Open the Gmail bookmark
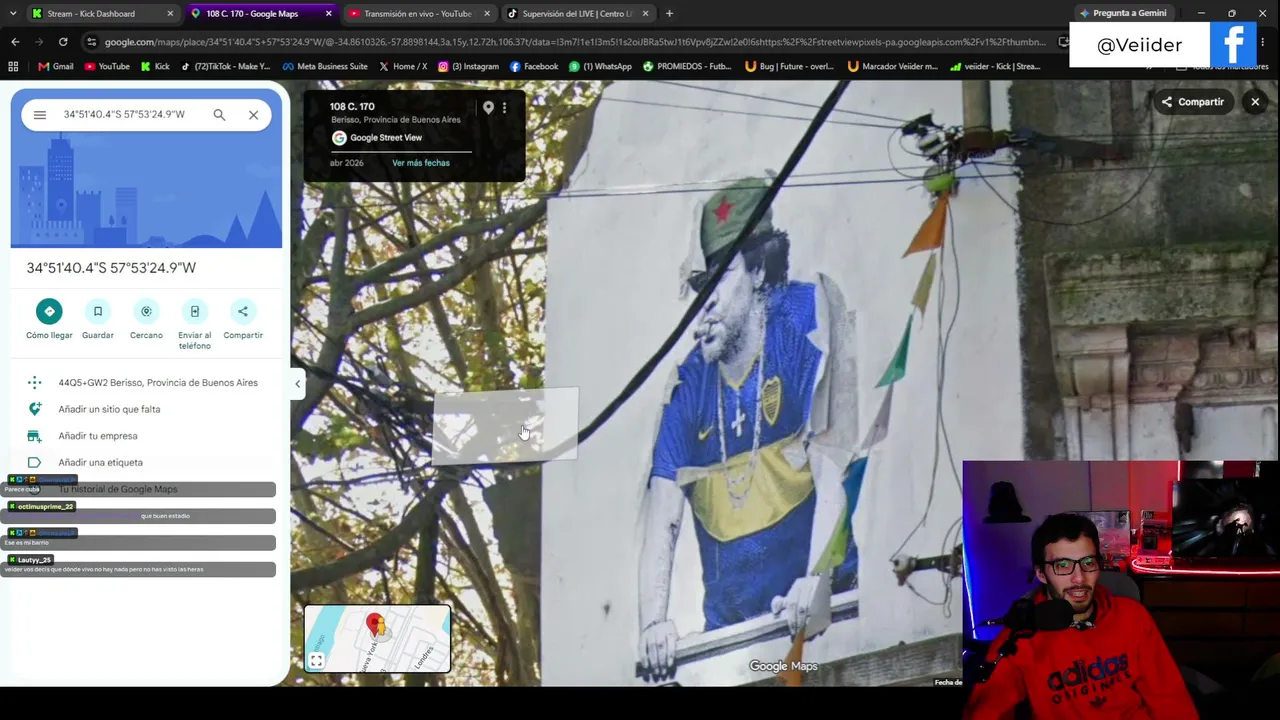The image size is (1280, 720). click(56, 67)
